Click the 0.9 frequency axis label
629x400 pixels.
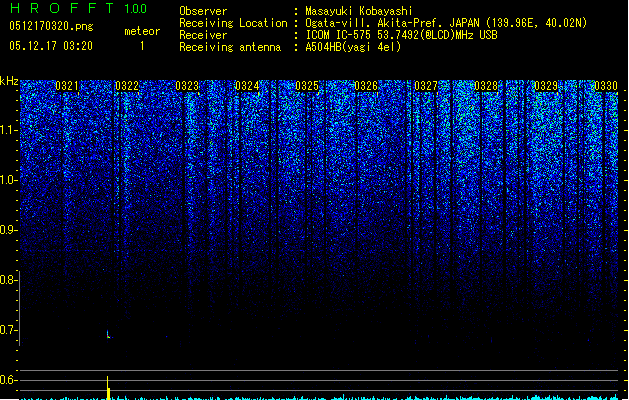tap(8, 230)
